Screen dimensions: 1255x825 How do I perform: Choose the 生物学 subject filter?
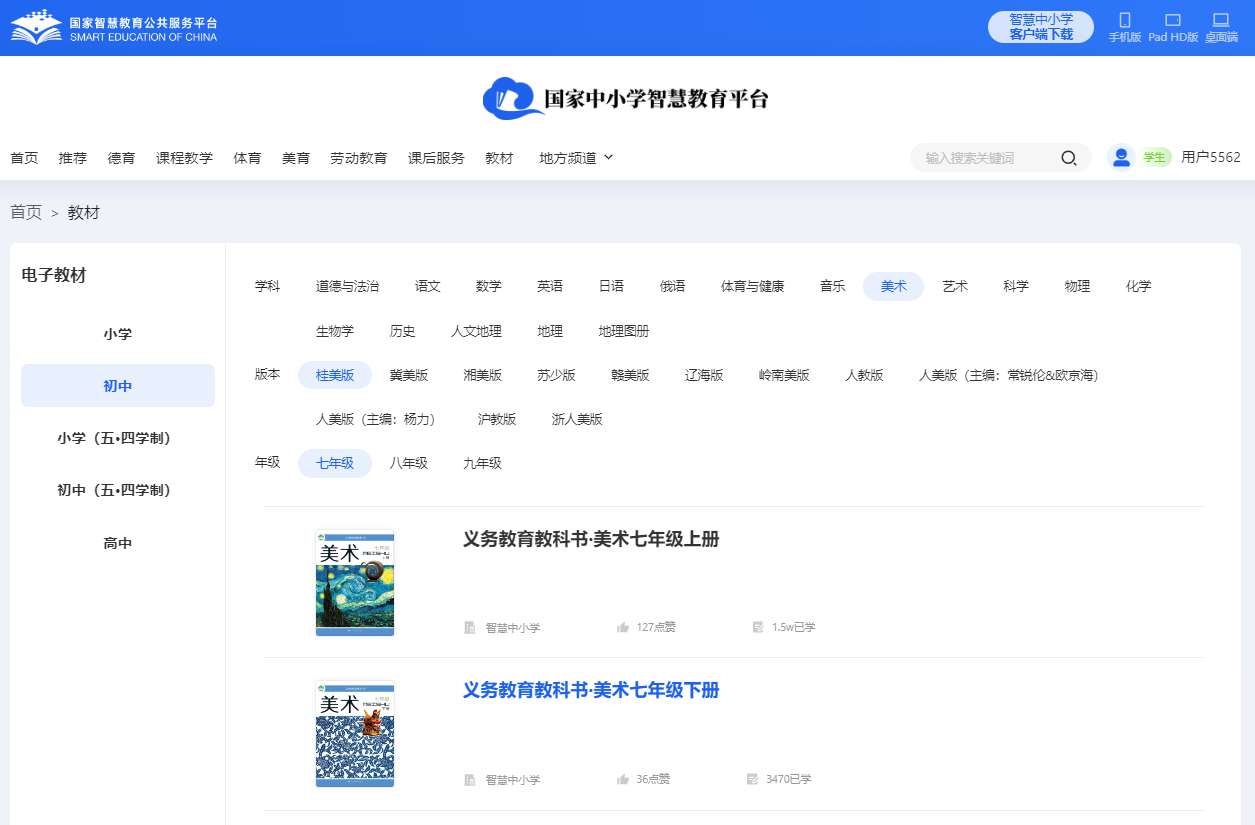pyautogui.click(x=335, y=331)
